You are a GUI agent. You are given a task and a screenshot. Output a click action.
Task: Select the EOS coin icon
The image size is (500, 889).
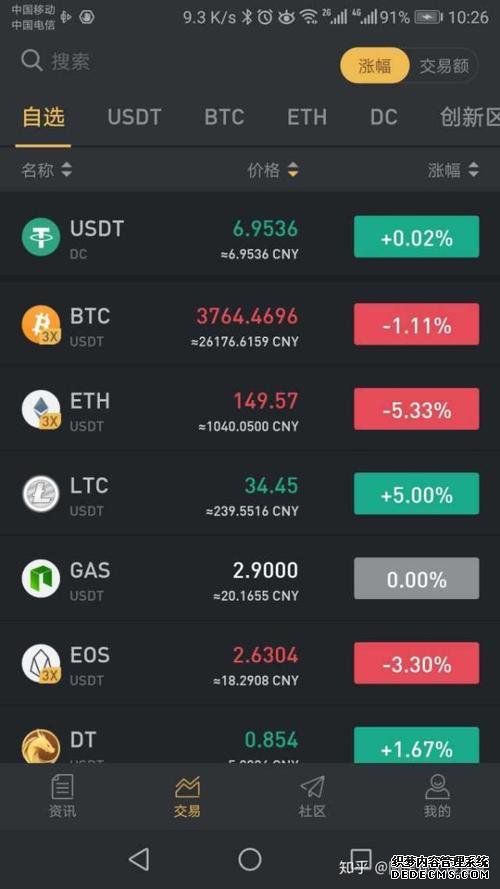coord(41,663)
